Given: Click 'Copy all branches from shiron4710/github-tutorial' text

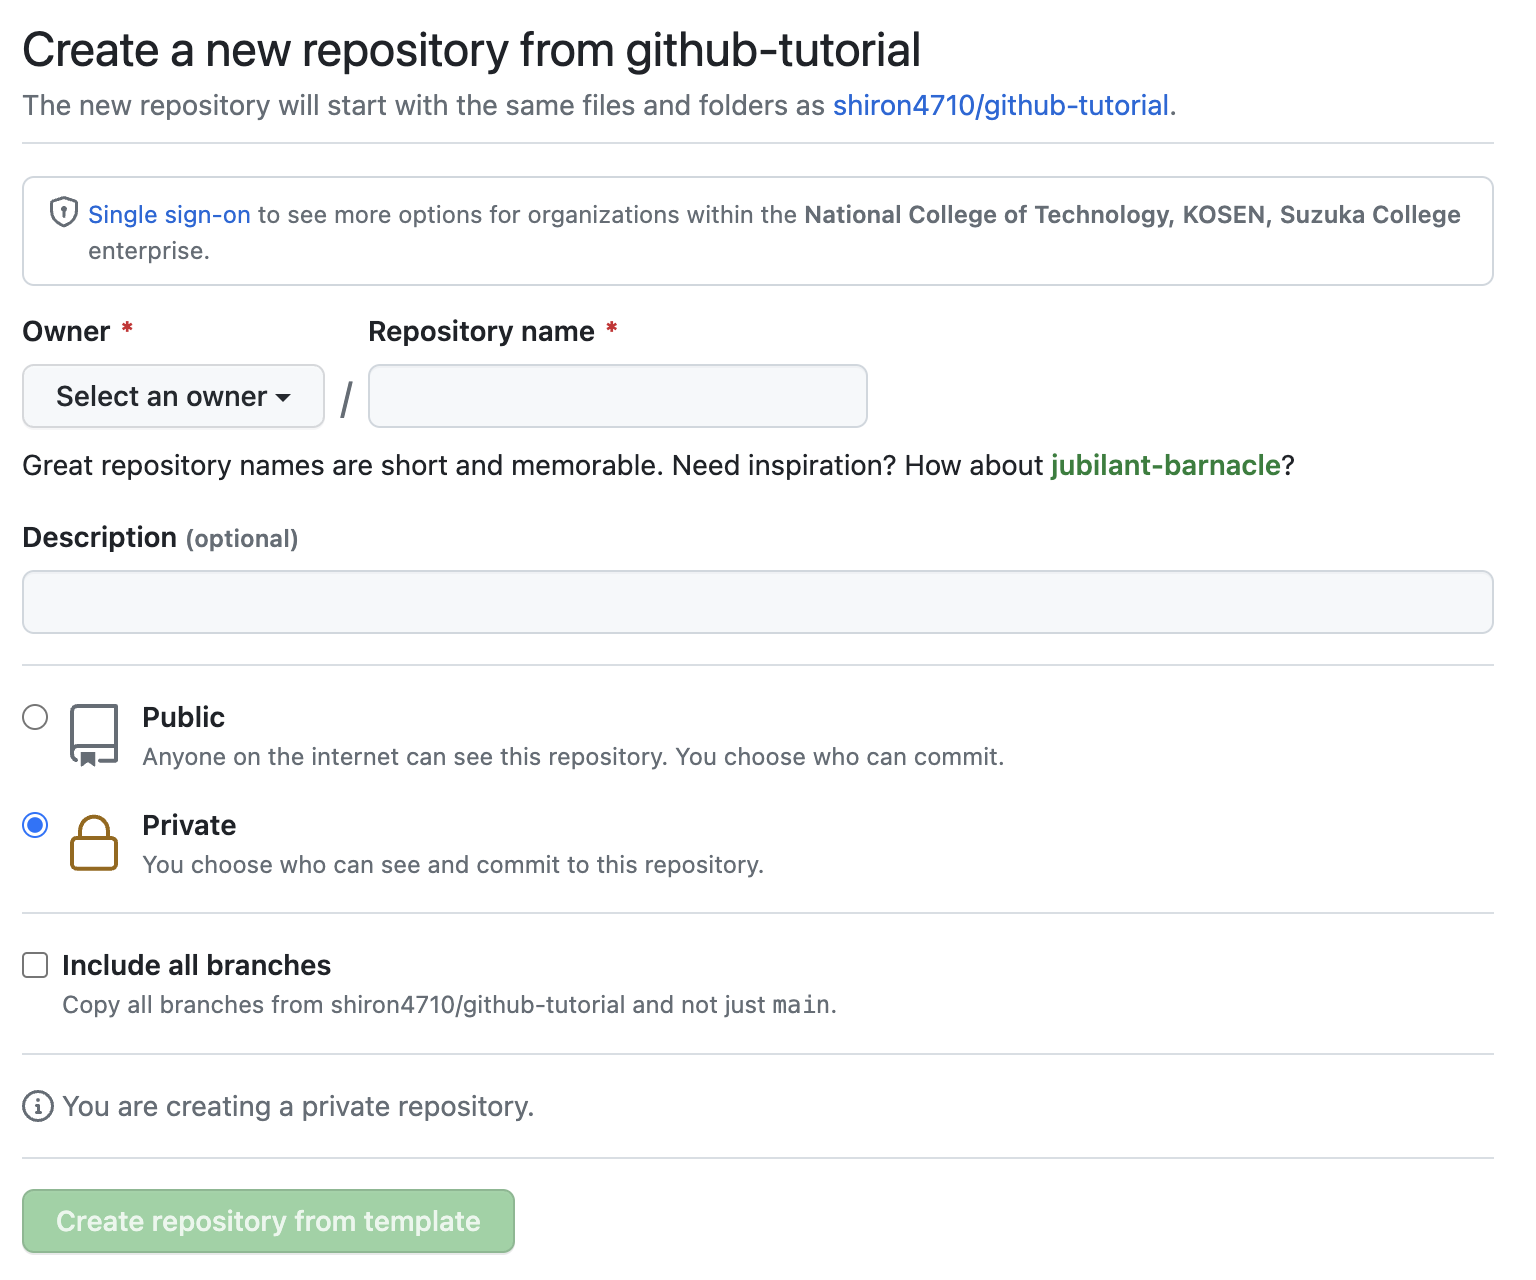Looking at the screenshot, I should (x=344, y=1004).
